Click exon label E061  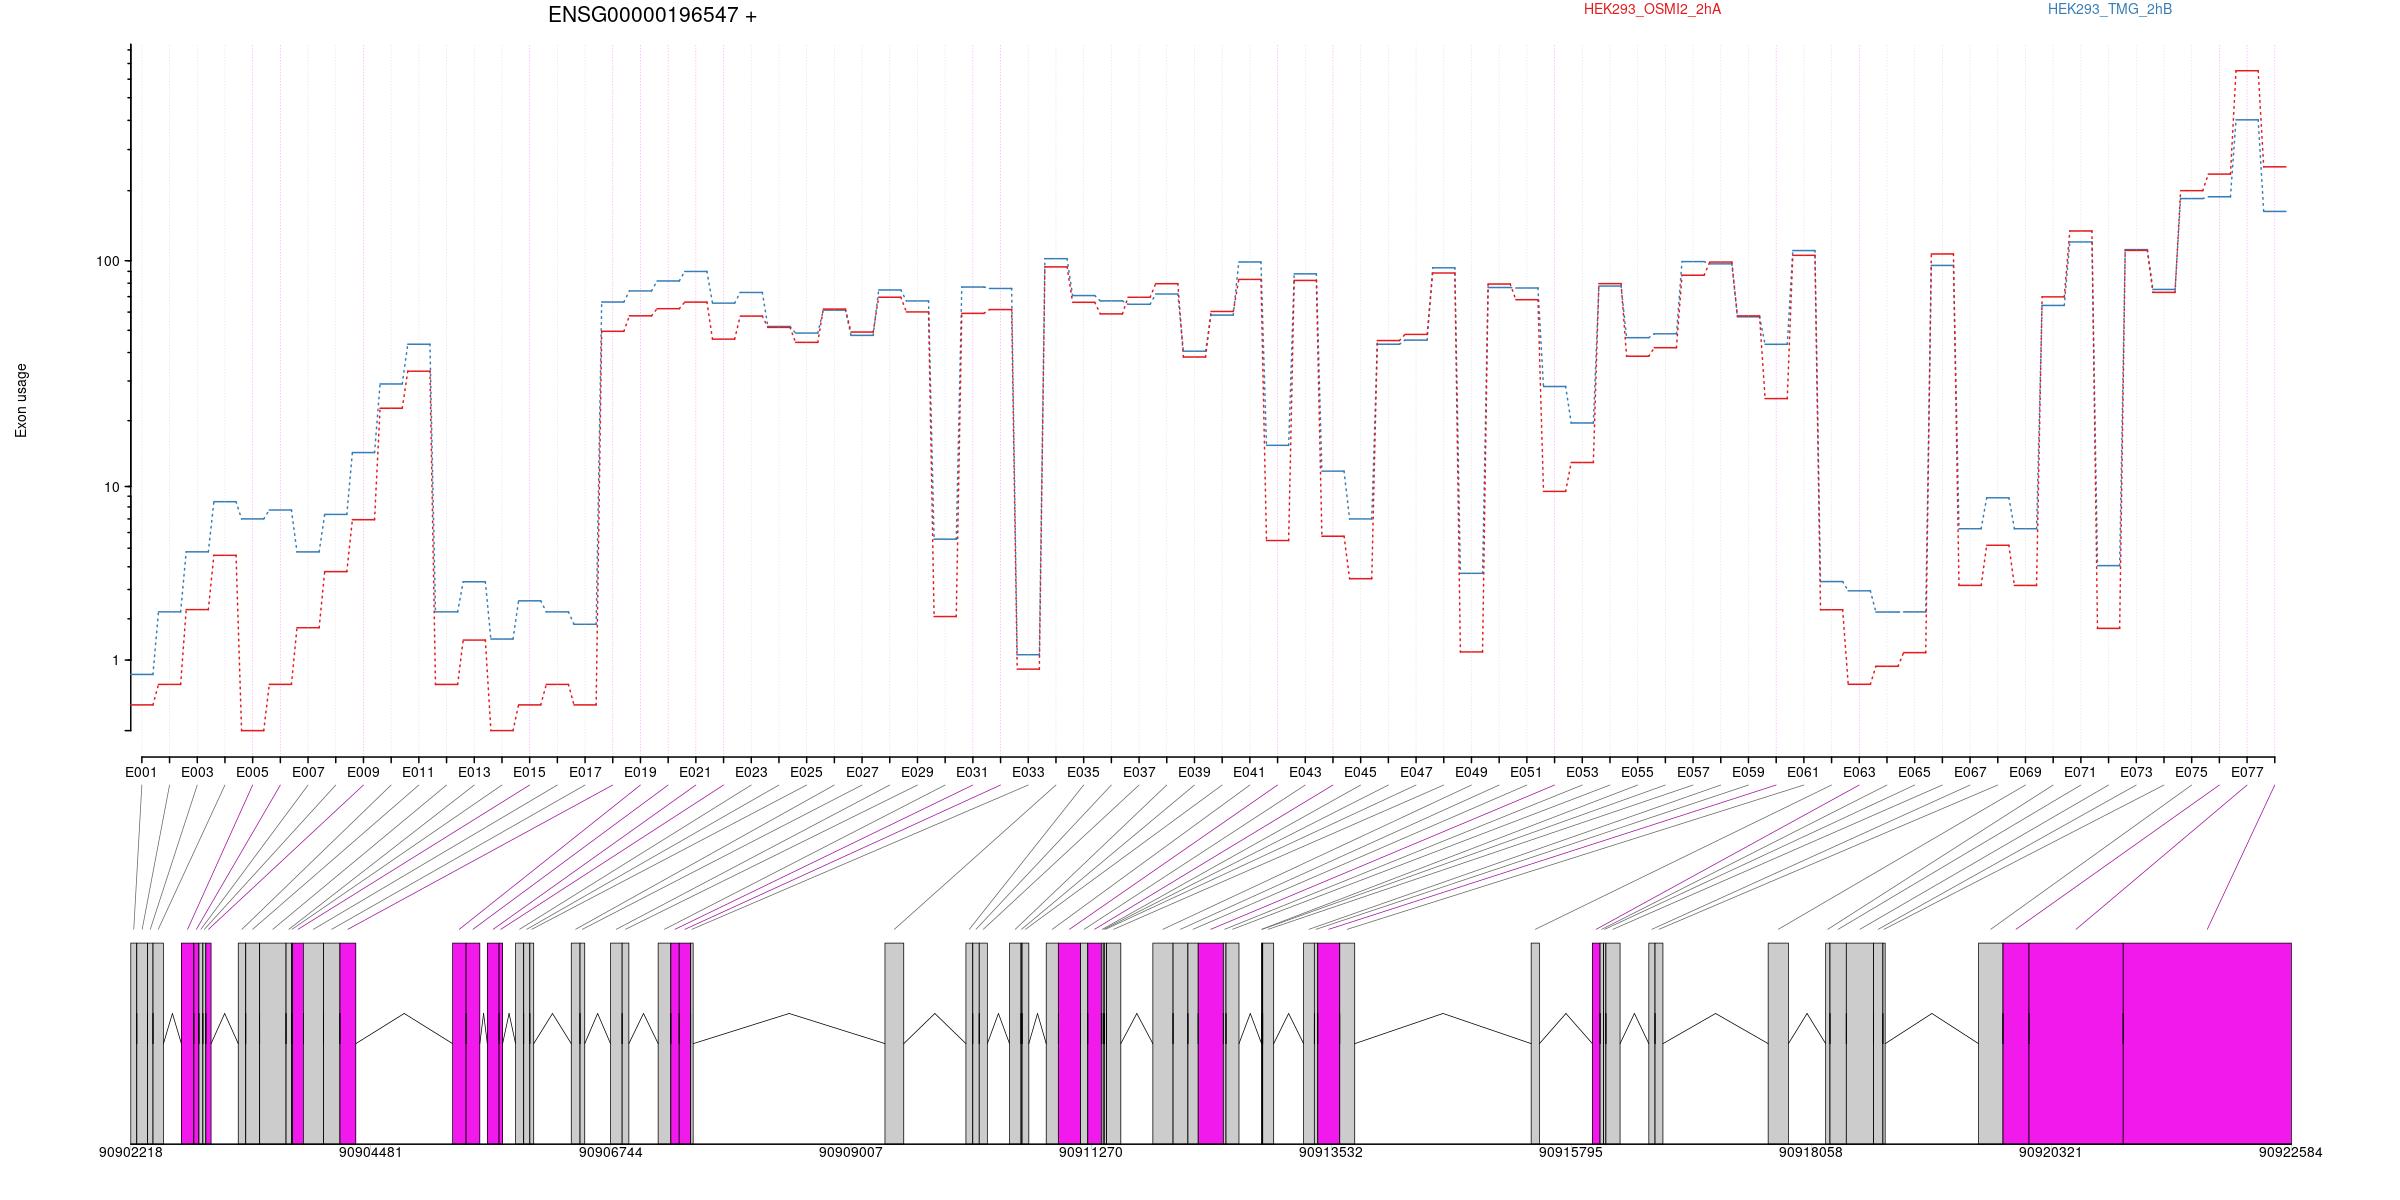point(1803,772)
